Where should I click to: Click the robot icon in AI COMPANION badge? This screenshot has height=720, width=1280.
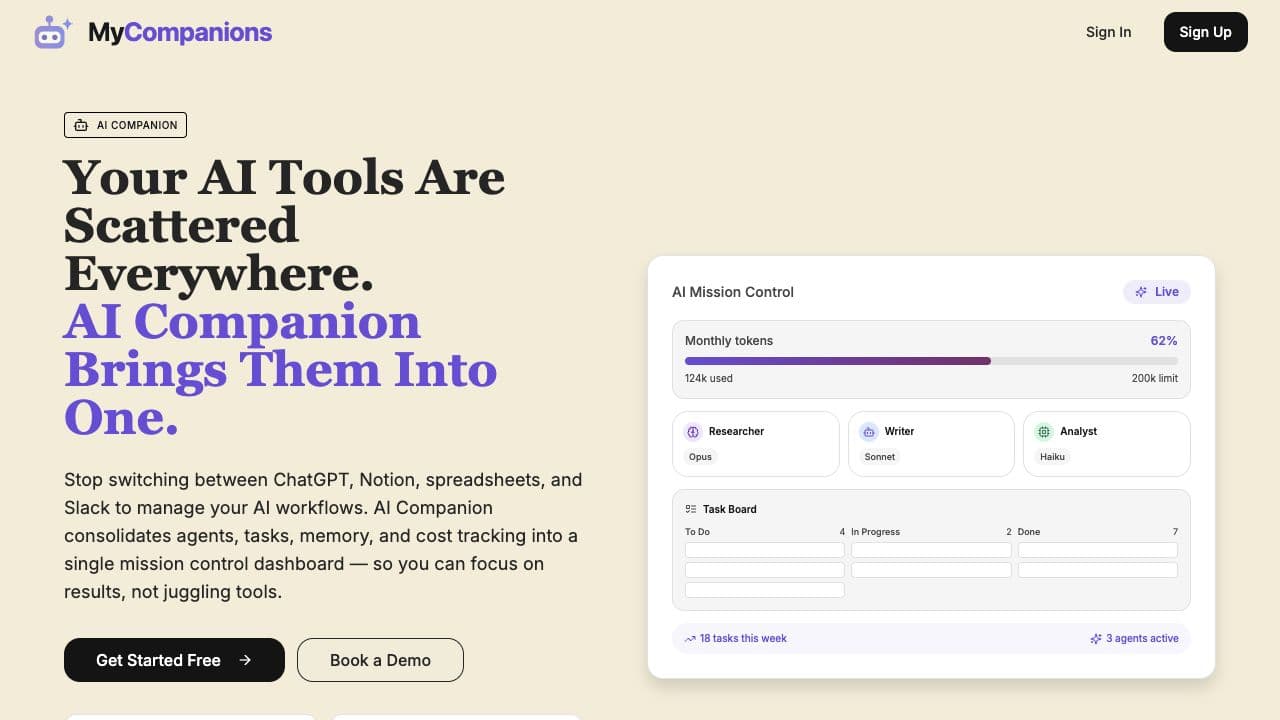coord(81,125)
